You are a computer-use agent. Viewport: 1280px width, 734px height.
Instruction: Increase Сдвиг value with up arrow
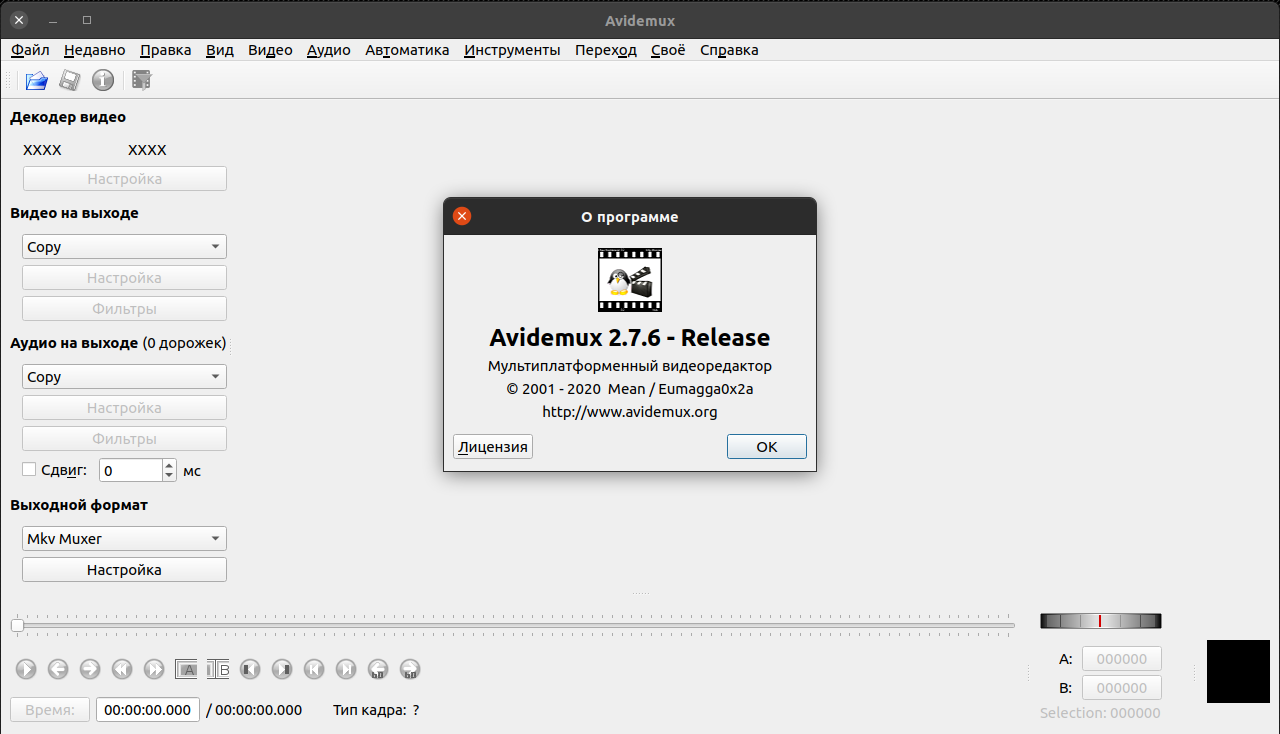[168, 464]
